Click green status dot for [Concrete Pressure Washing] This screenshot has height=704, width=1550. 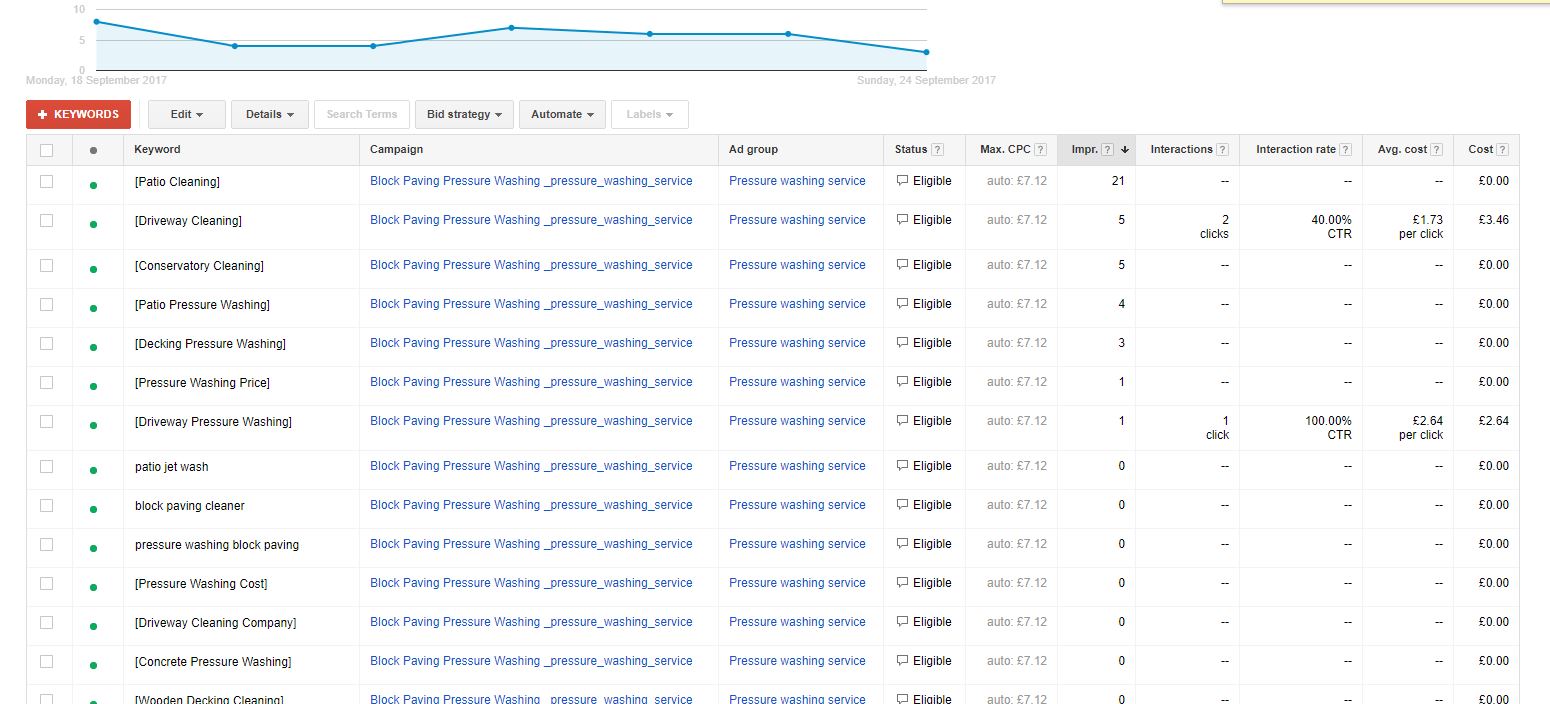93,665
